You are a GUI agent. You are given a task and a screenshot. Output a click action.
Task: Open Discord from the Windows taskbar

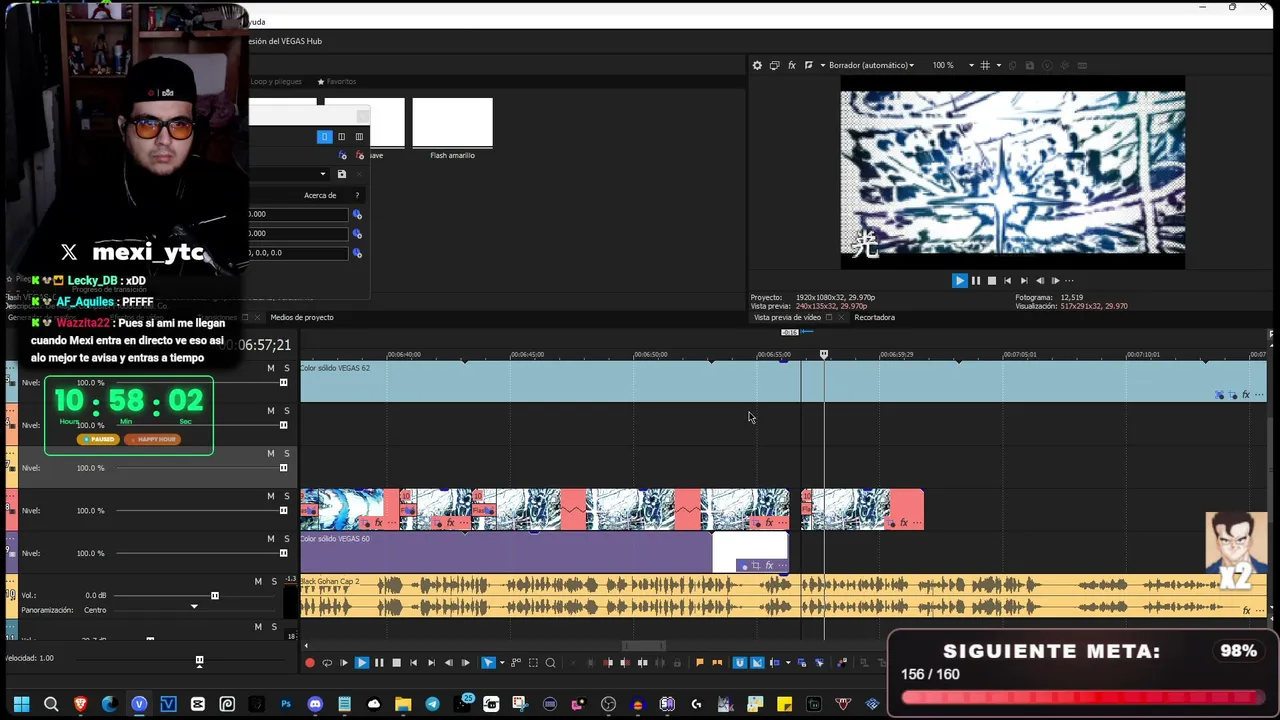tap(315, 704)
